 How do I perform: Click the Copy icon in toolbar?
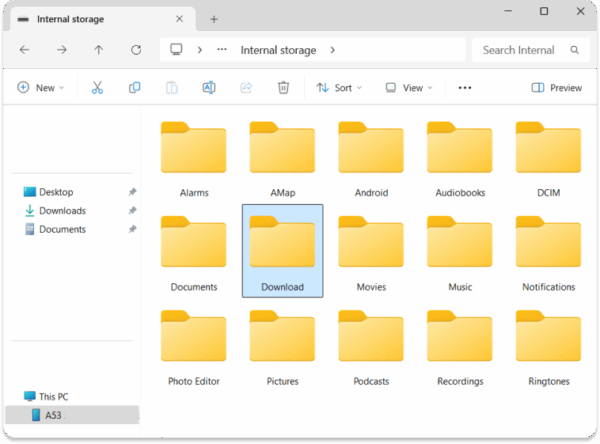click(134, 88)
